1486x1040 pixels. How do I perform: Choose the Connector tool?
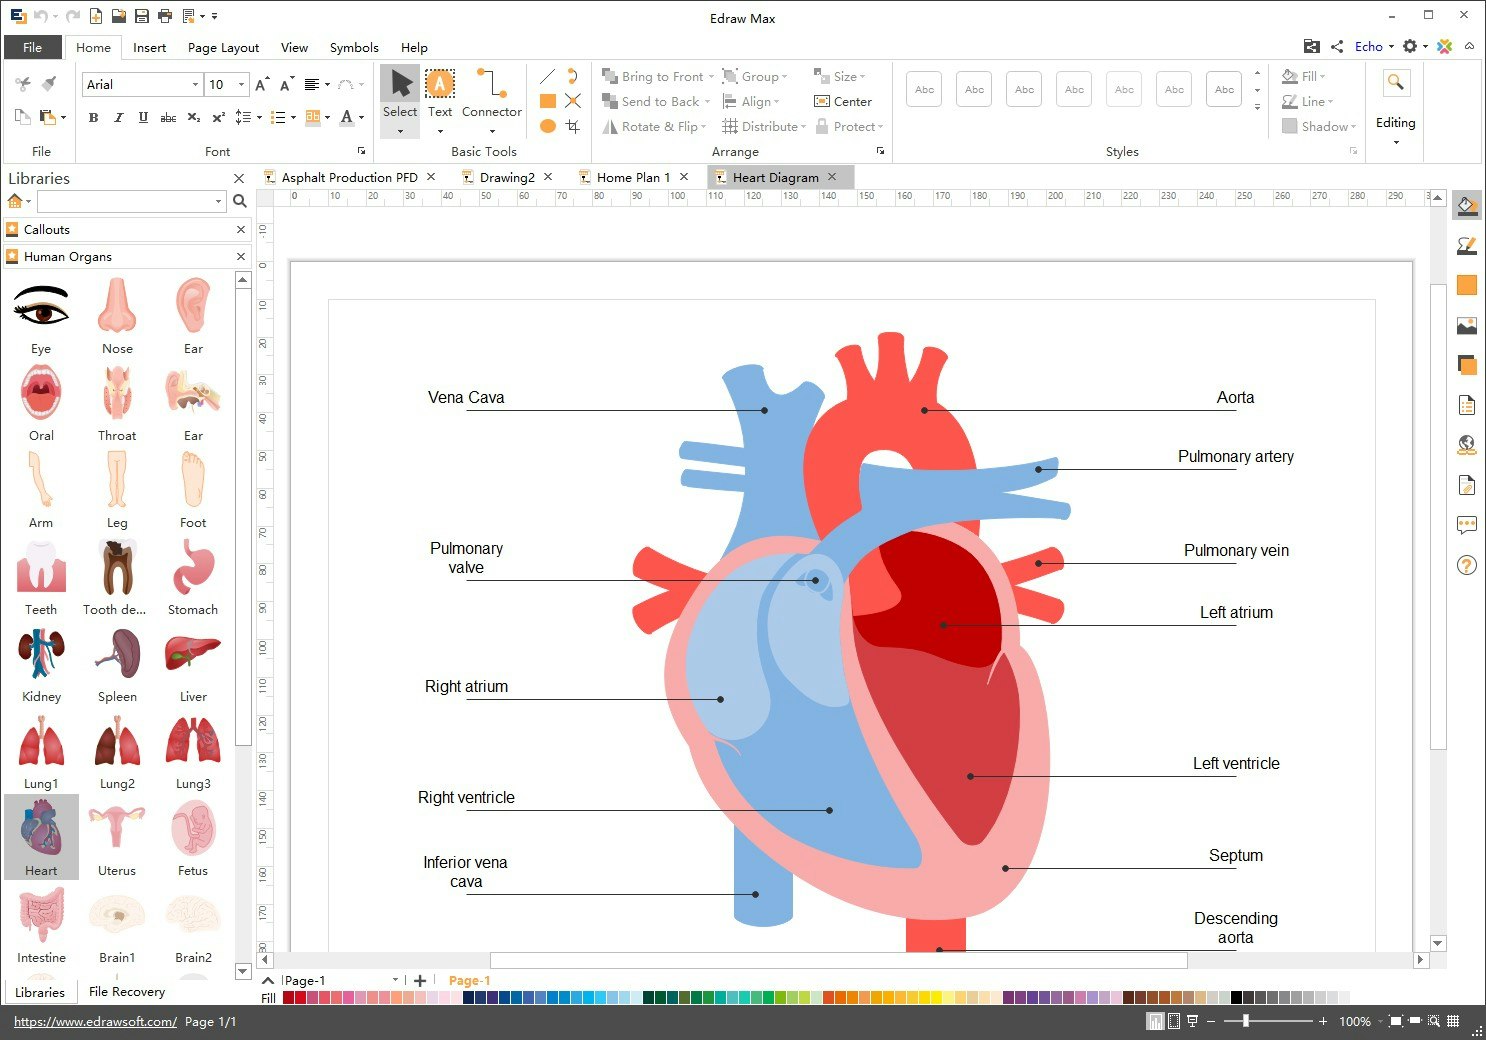(x=492, y=101)
